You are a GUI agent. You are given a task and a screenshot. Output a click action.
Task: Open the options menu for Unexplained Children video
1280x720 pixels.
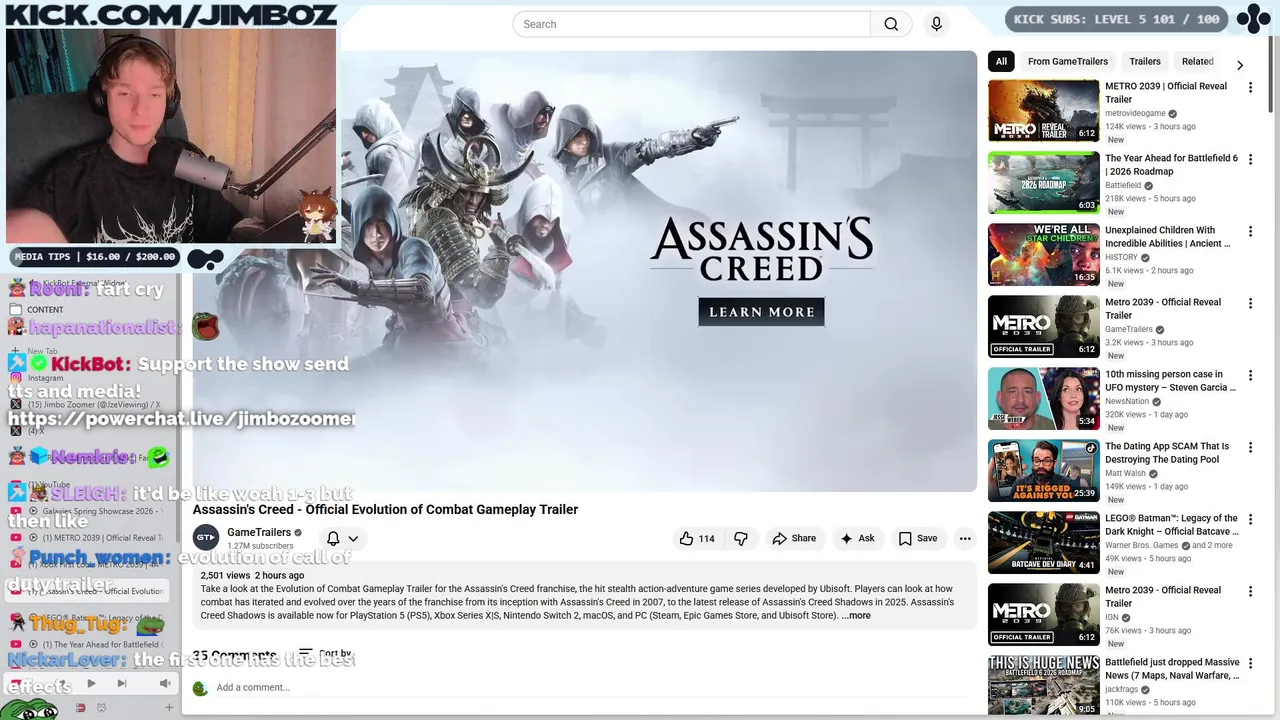pyautogui.click(x=1250, y=232)
